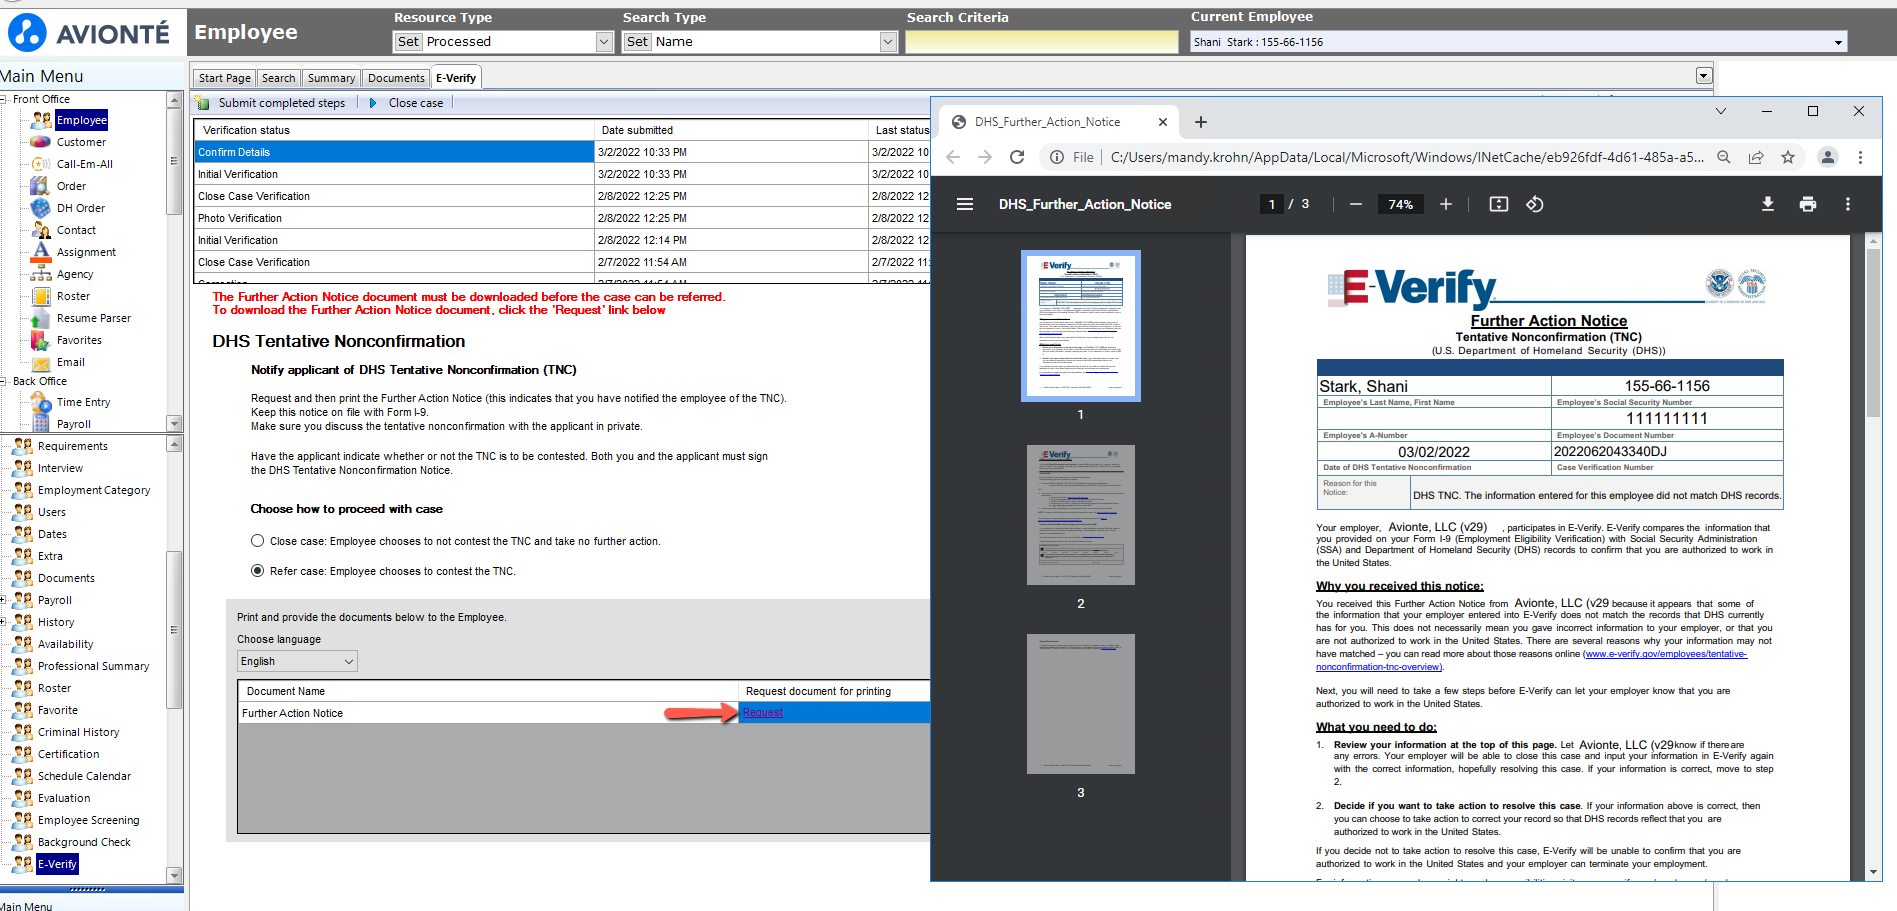The image size is (1897, 911).
Task: Click the Search Criteria input field
Action: 1042,42
